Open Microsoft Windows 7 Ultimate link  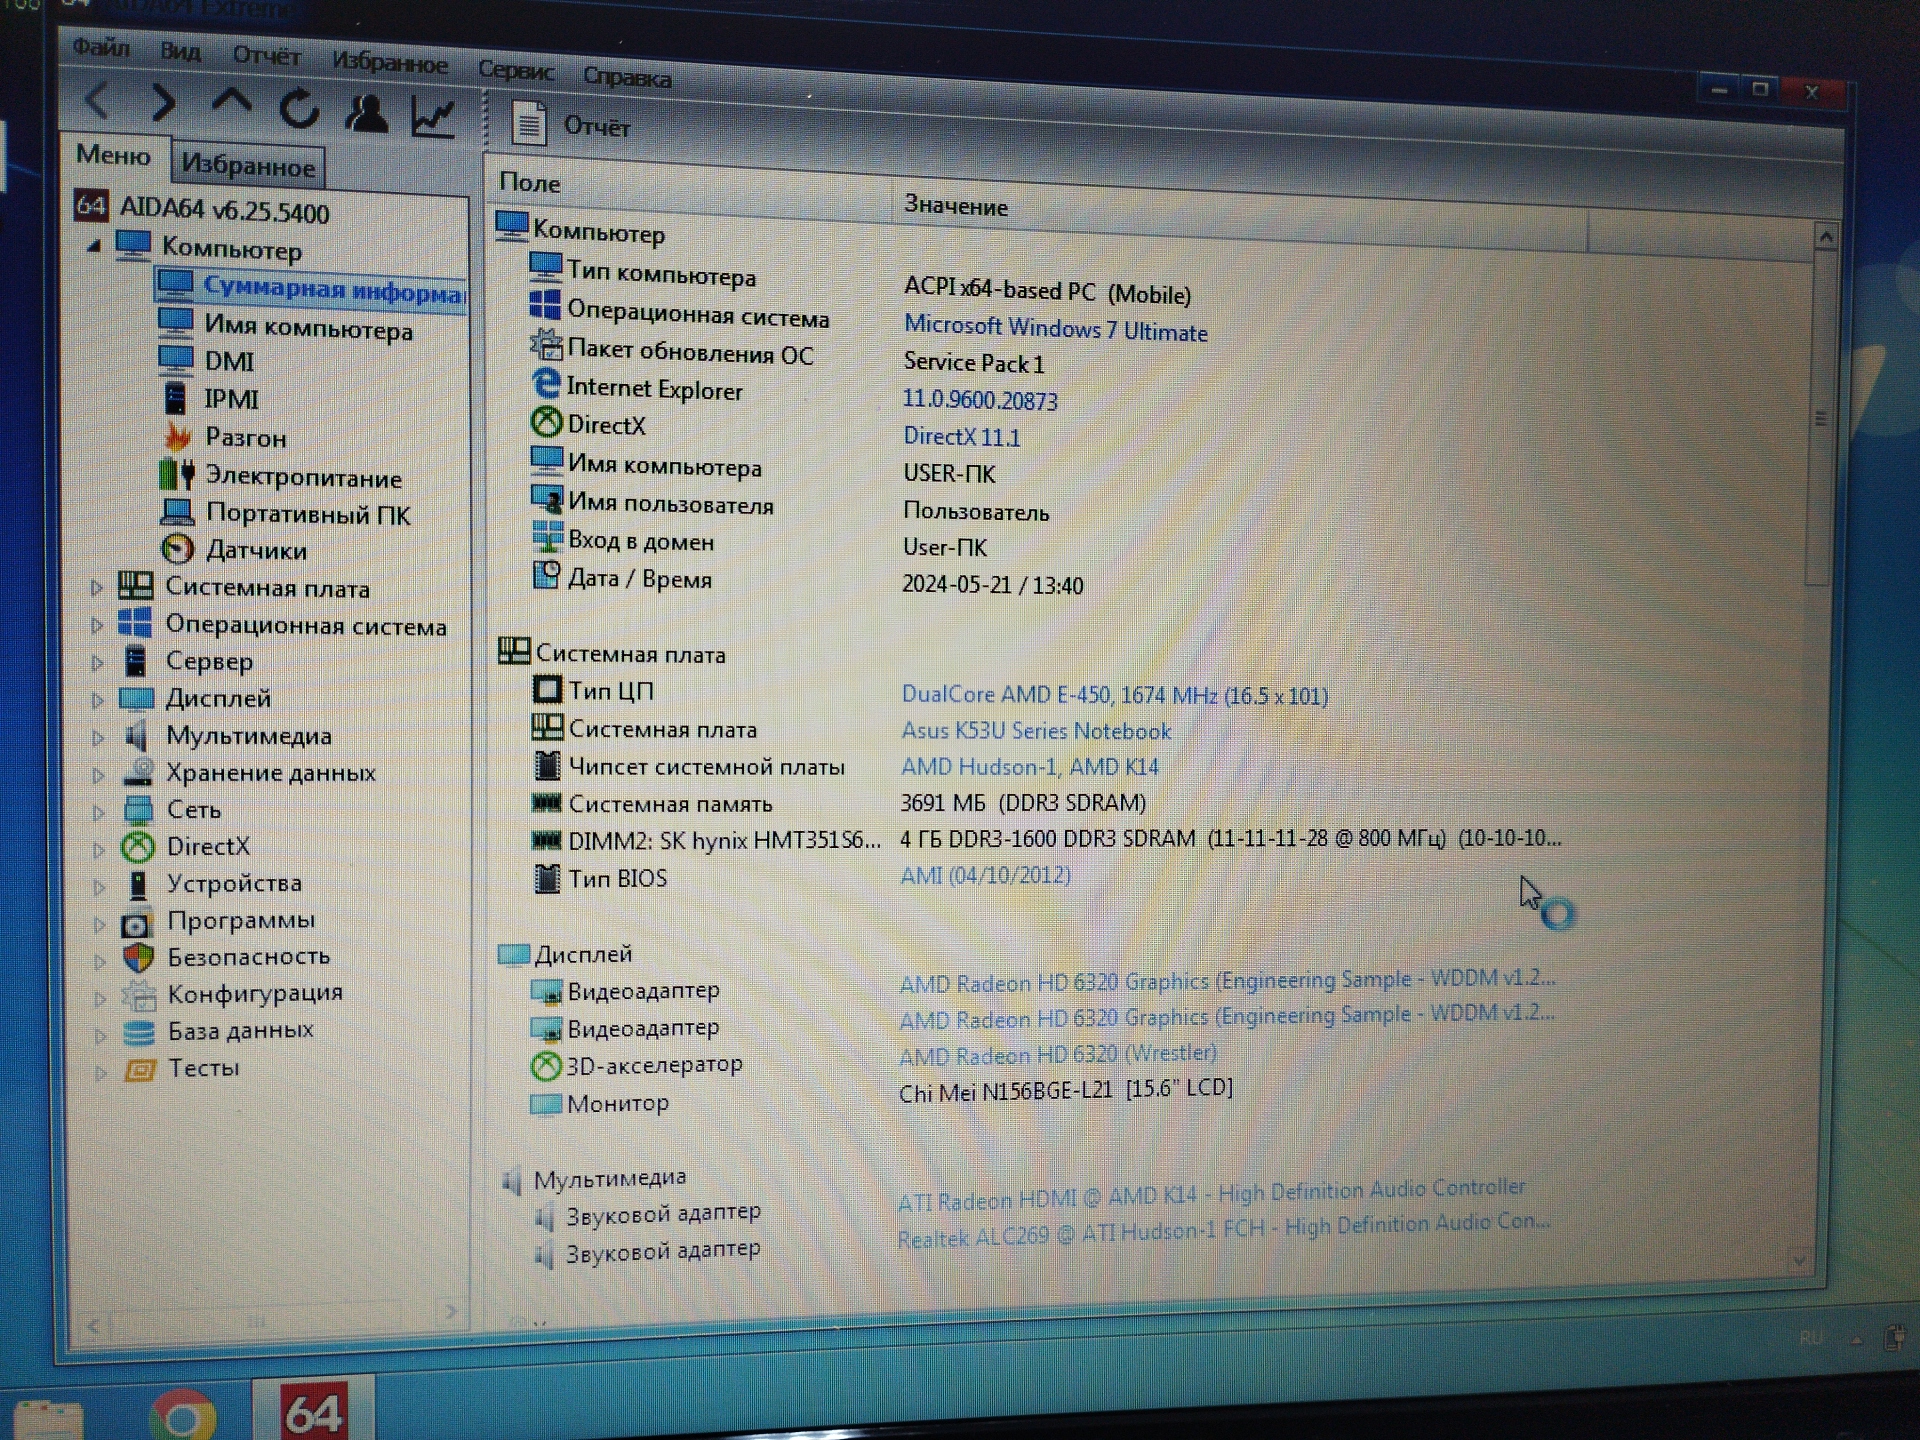pos(1055,329)
